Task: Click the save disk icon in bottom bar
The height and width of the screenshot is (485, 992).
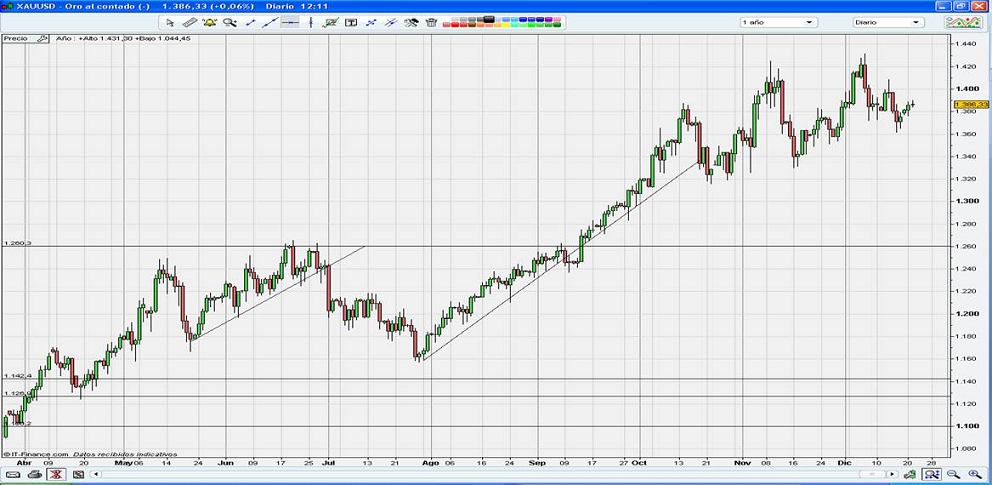Action: click(78, 474)
